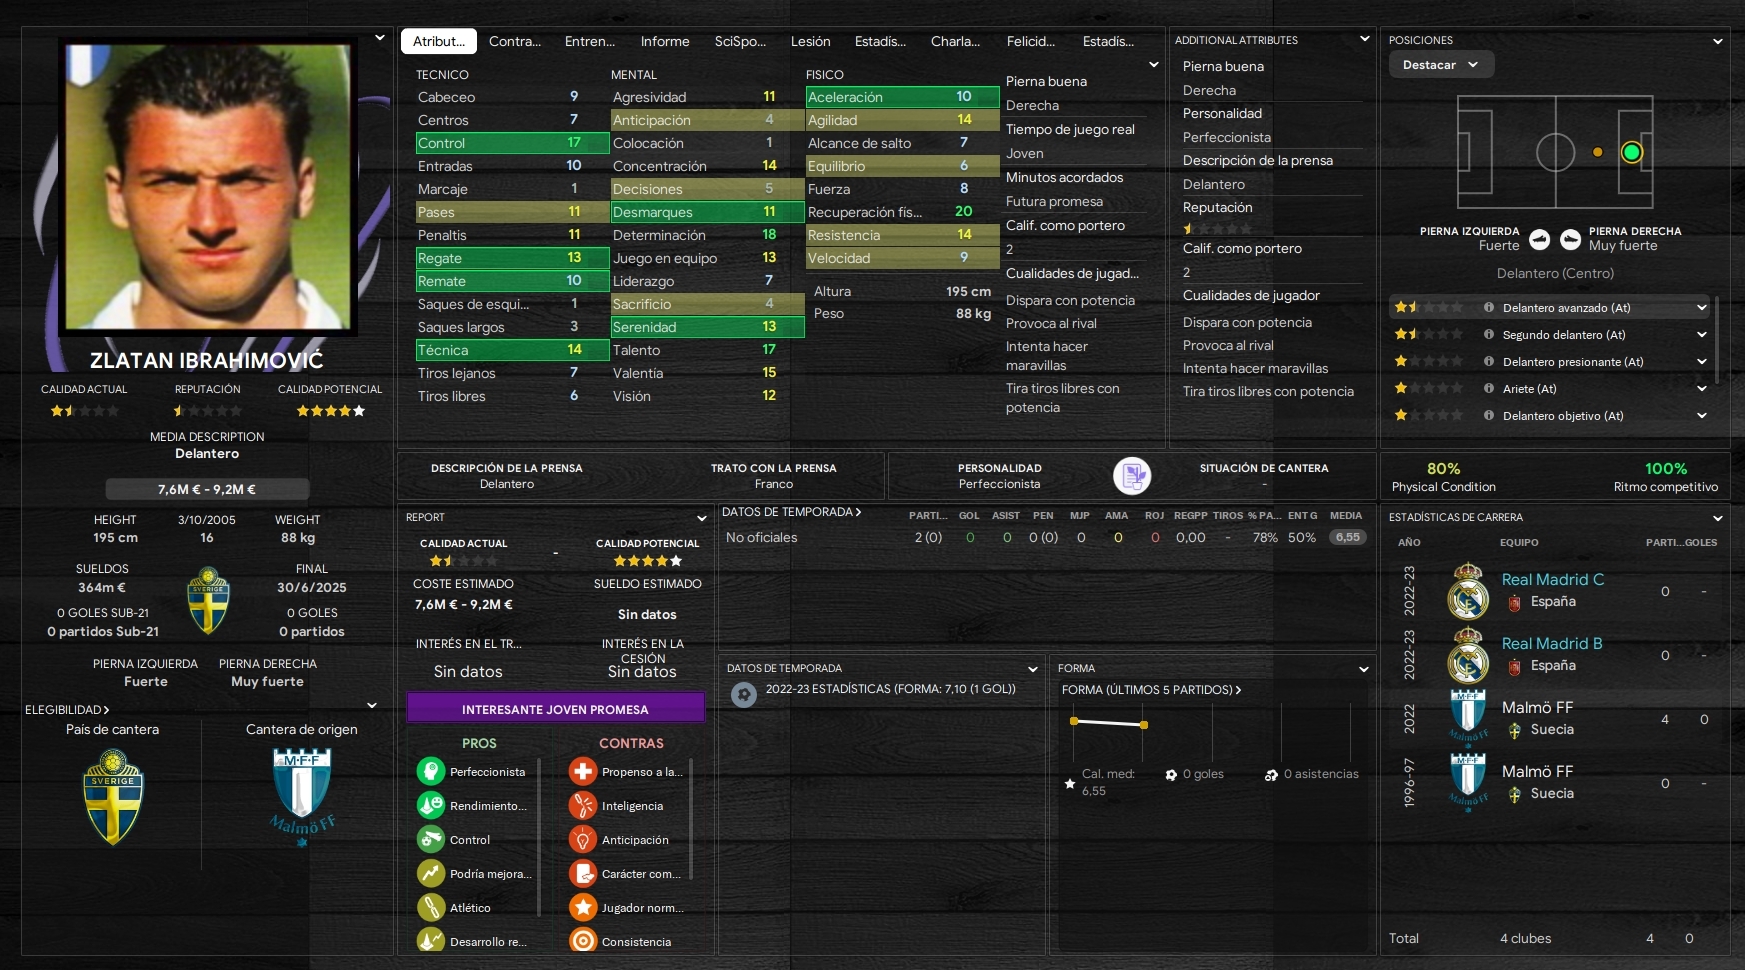
Task: Click the Pros list scrollbar
Action: [540, 838]
